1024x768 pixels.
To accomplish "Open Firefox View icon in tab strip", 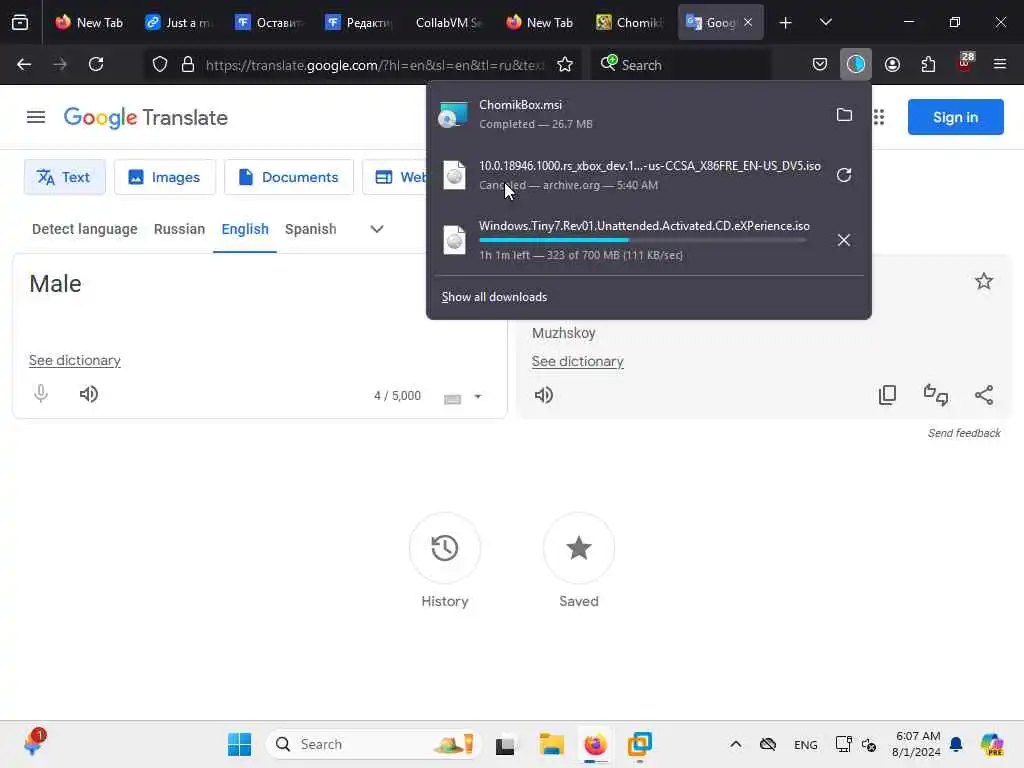I will [x=20, y=22].
